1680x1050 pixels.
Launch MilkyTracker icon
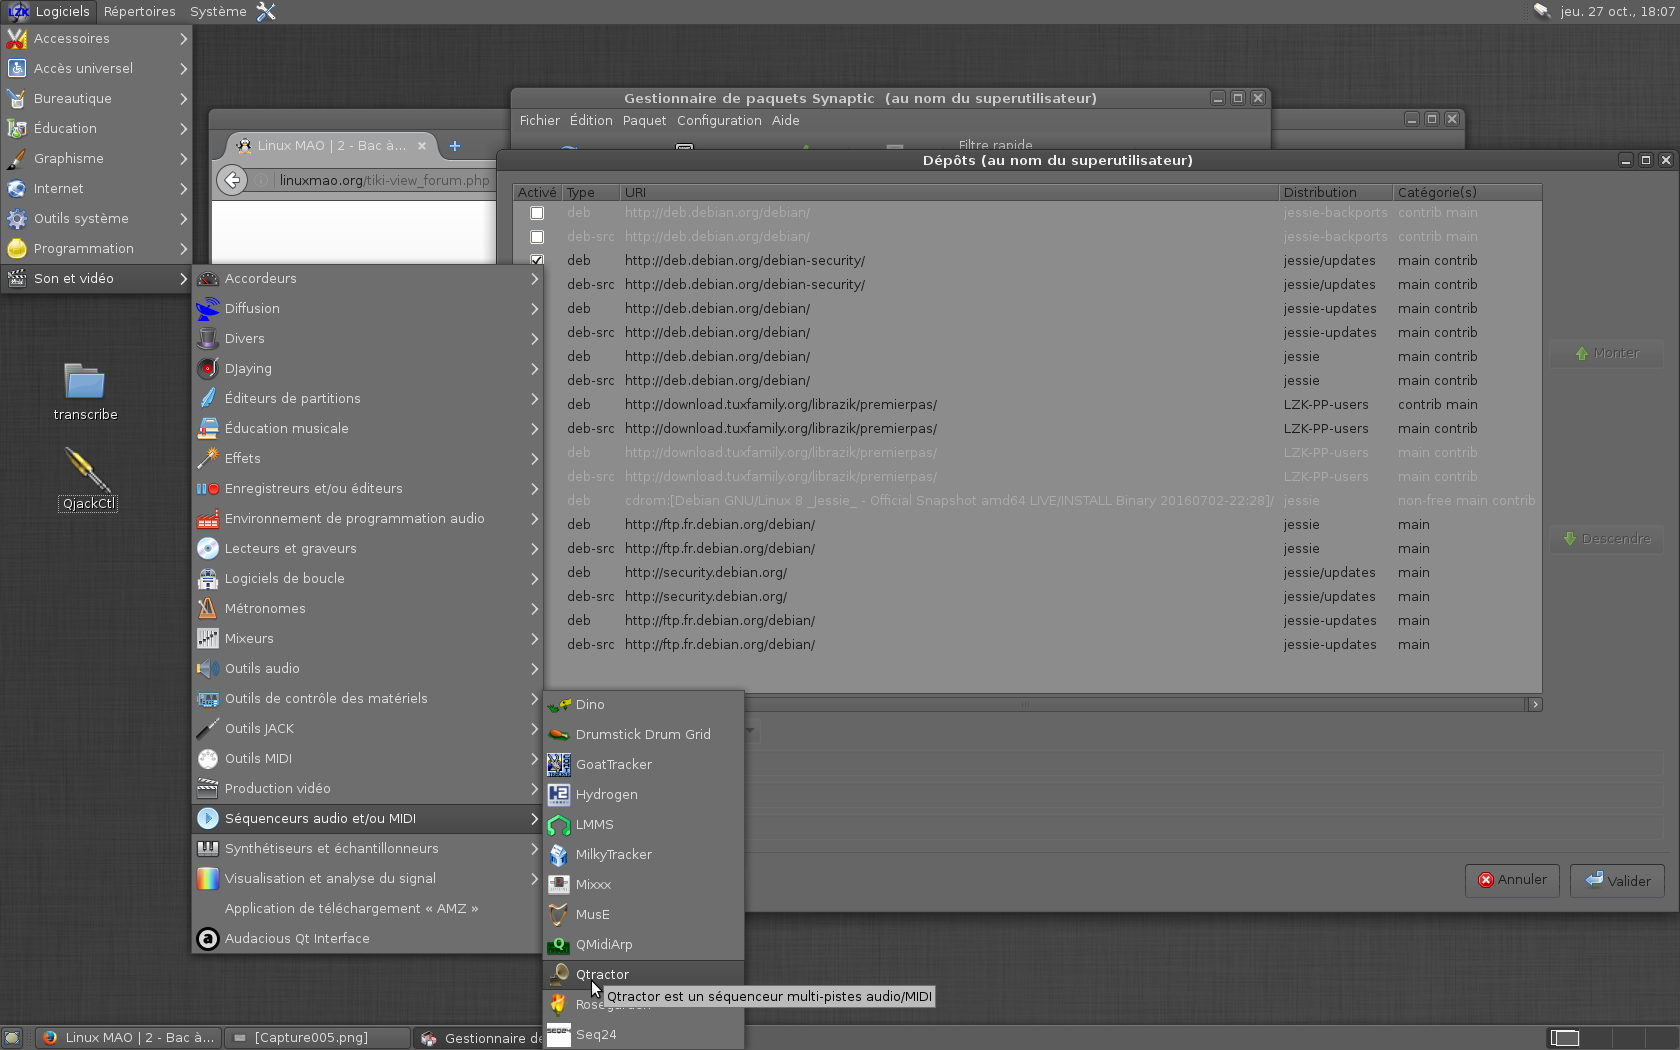[x=559, y=854]
